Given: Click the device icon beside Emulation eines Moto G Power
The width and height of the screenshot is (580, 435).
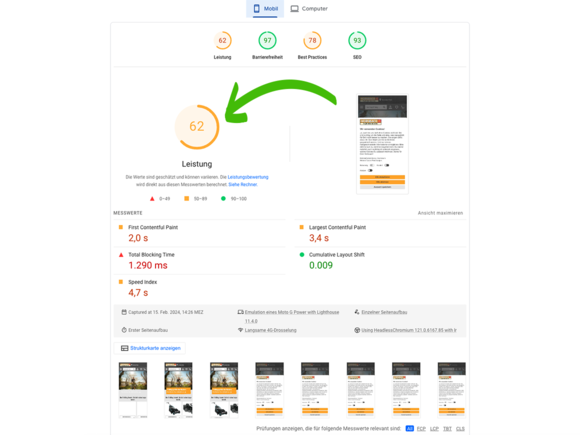Looking at the screenshot, I should pos(240,312).
